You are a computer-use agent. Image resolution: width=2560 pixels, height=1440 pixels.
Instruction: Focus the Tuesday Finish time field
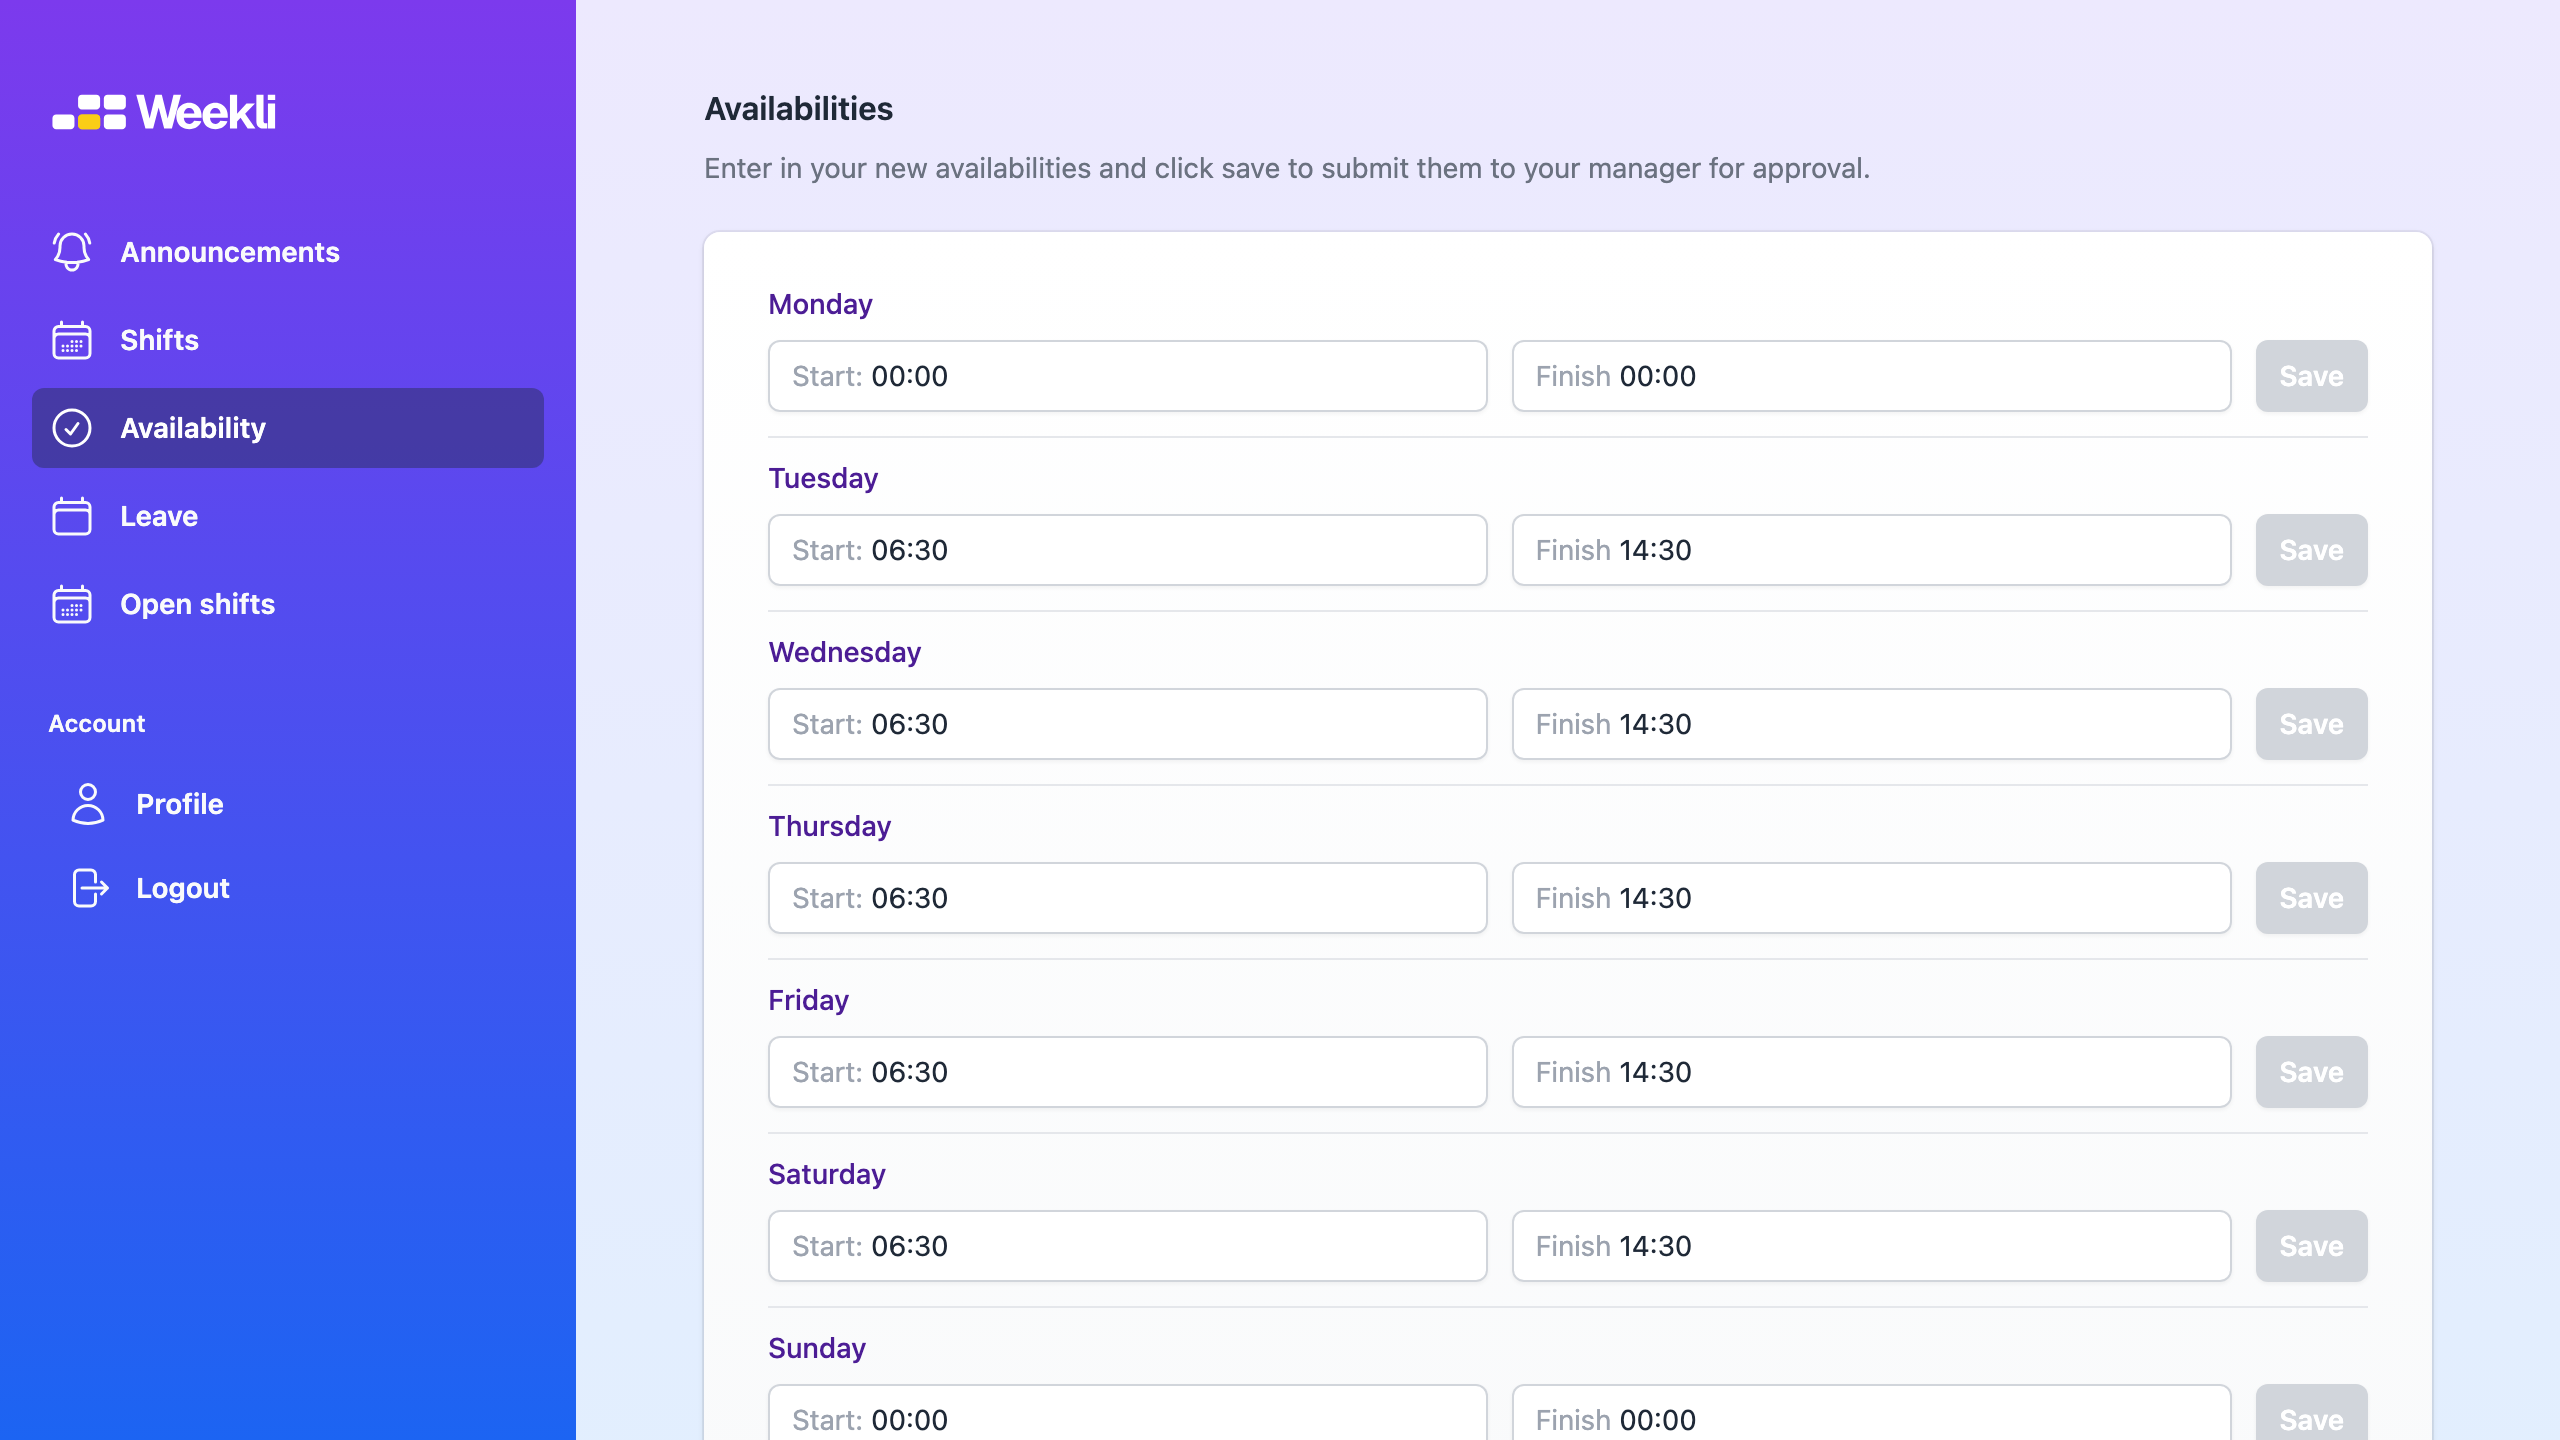tap(1872, 550)
